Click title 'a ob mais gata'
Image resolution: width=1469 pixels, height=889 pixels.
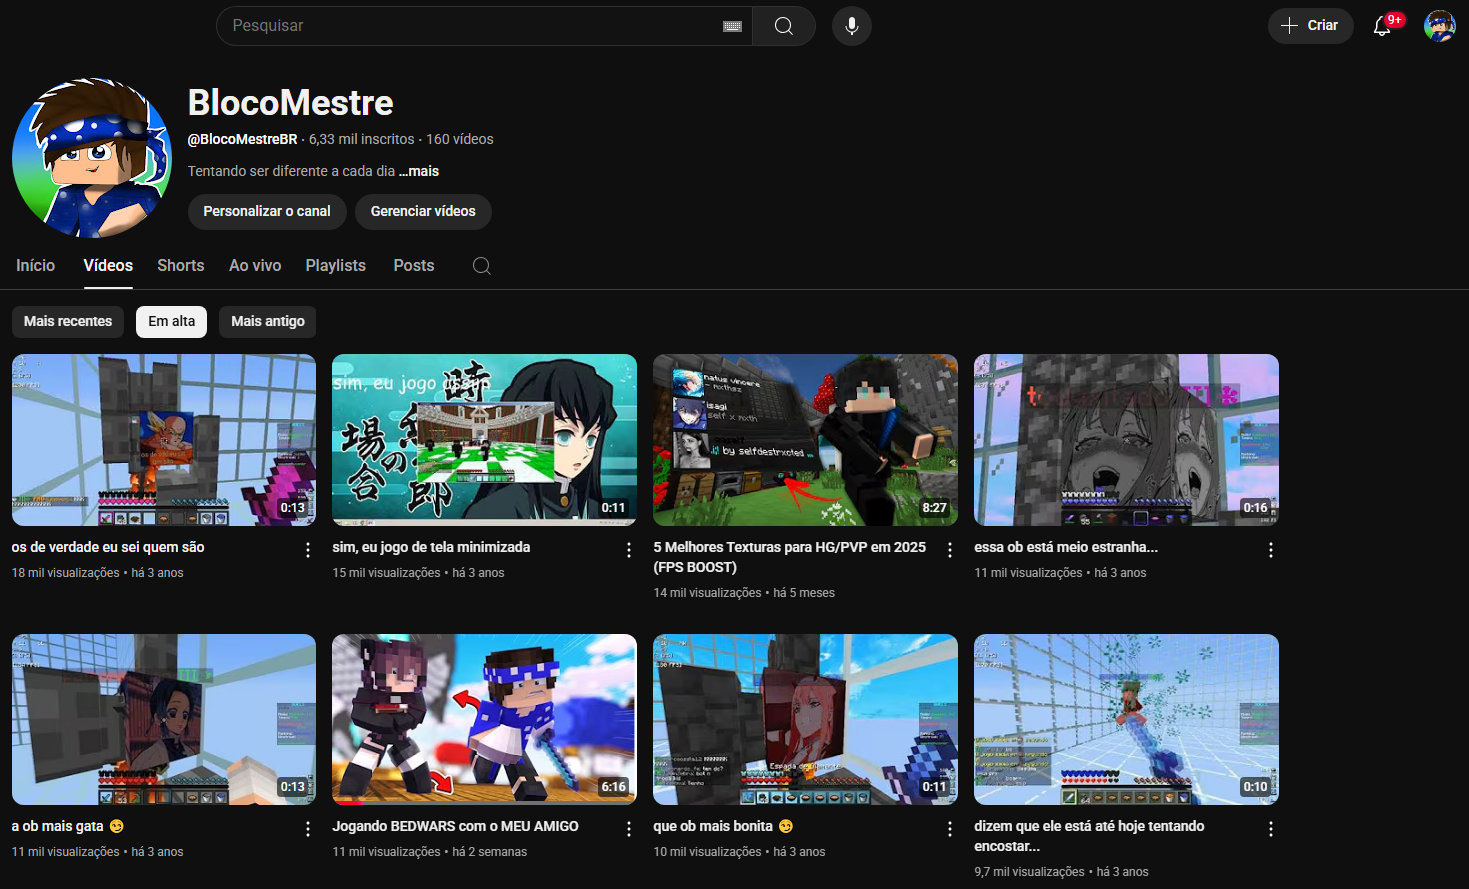tap(68, 826)
